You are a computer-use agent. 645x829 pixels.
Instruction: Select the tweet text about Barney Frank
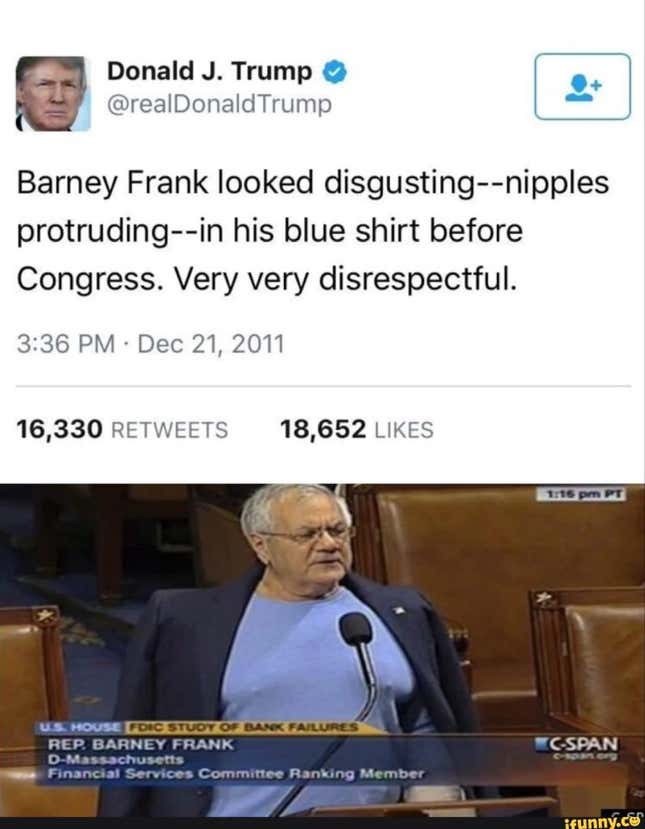[x=313, y=231]
